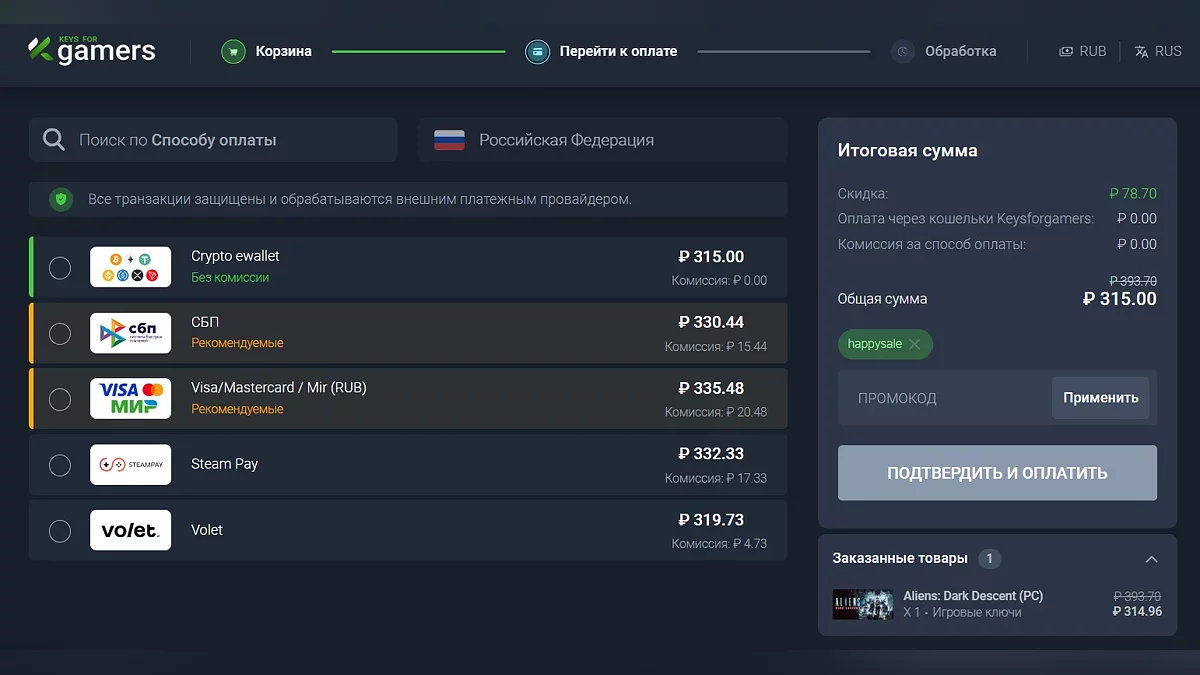Image resolution: width=1200 pixels, height=675 pixels.
Task: Click the Crypto ewallet coins logo
Action: pos(130,267)
